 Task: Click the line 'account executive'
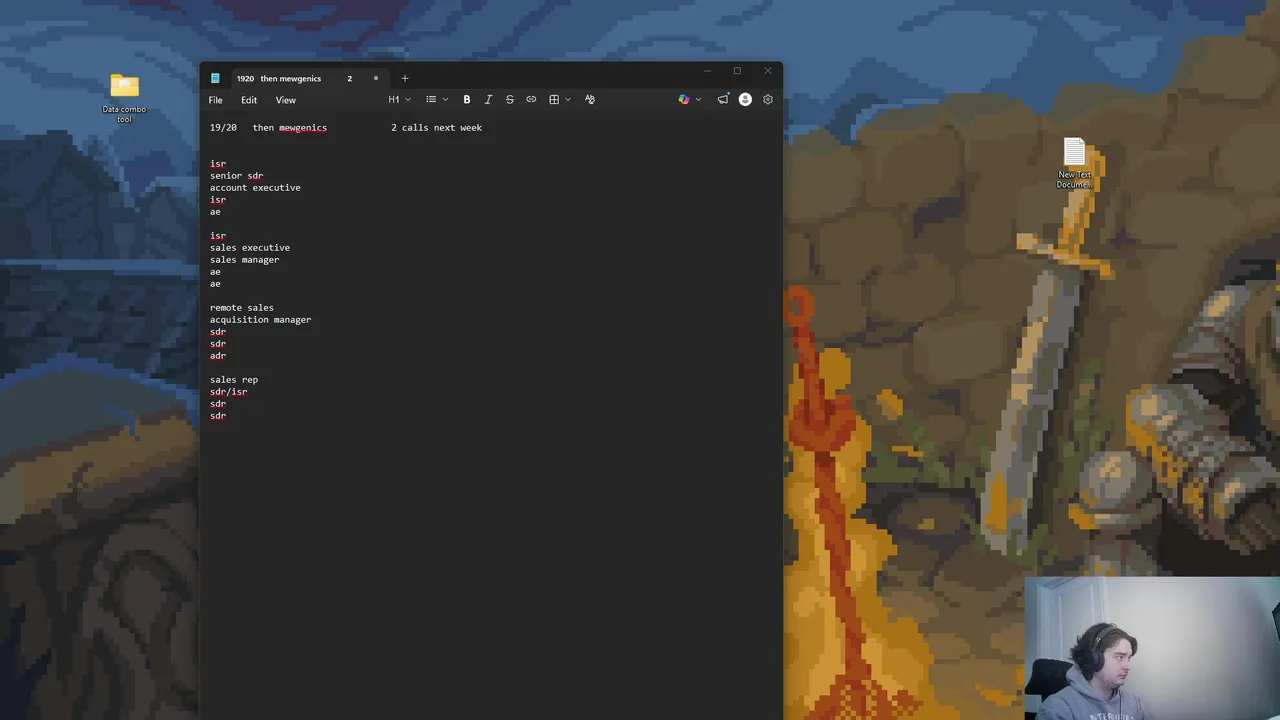click(x=255, y=188)
